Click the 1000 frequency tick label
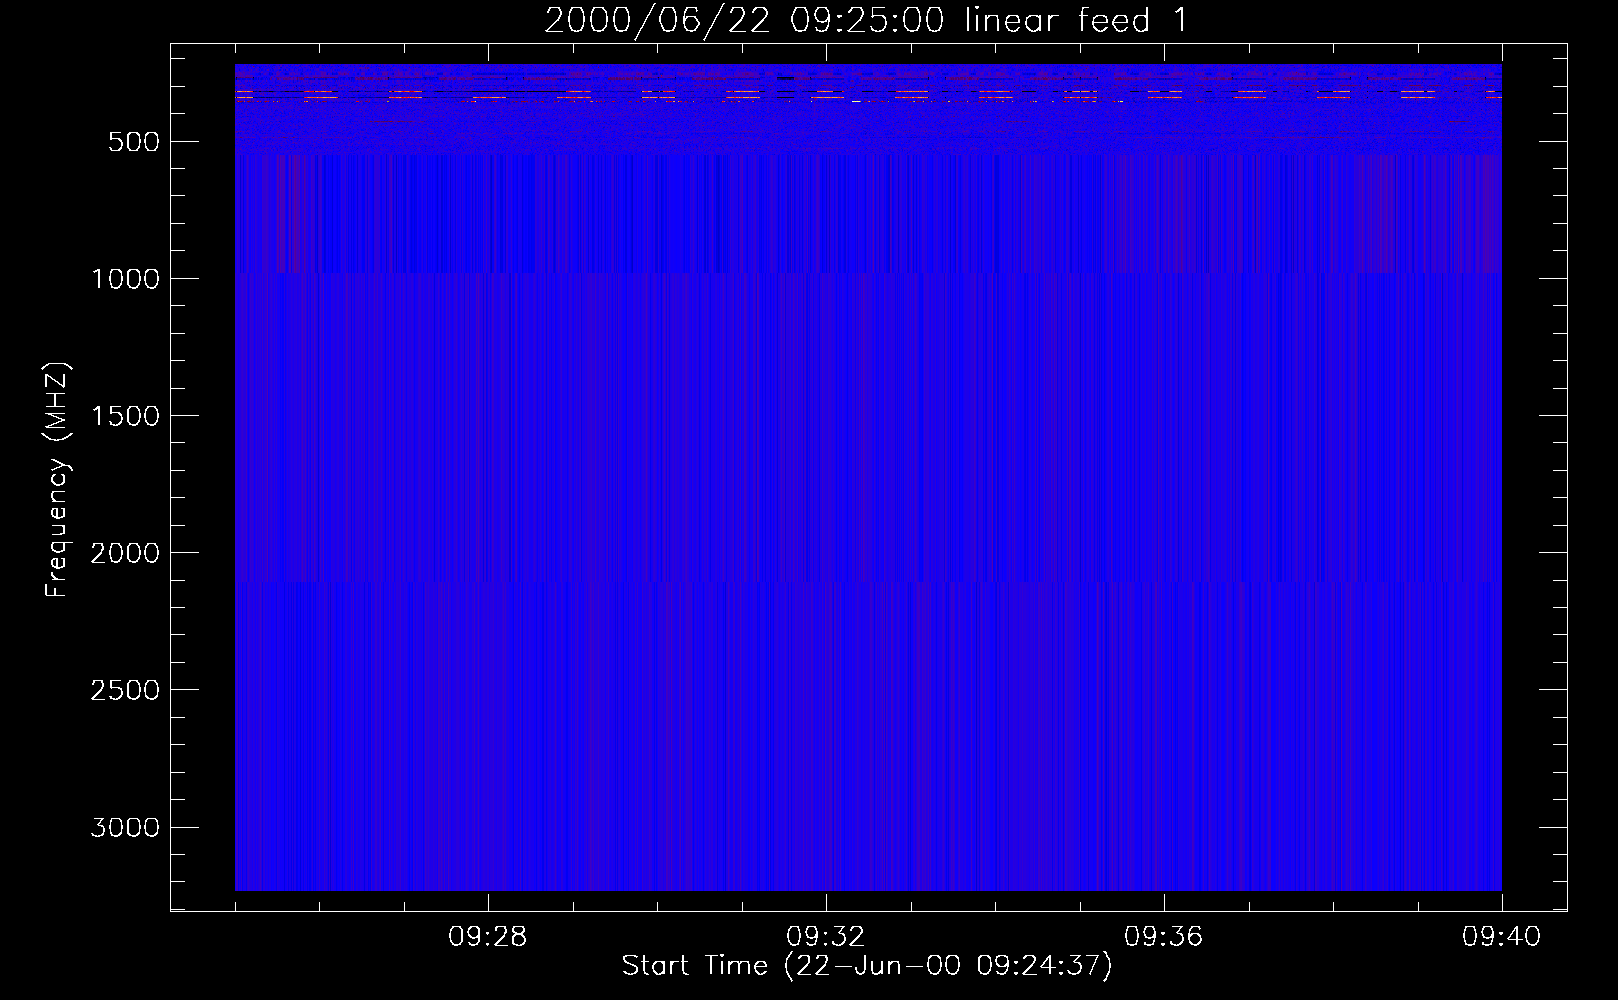The height and width of the screenshot is (1000, 1618). click(x=125, y=279)
